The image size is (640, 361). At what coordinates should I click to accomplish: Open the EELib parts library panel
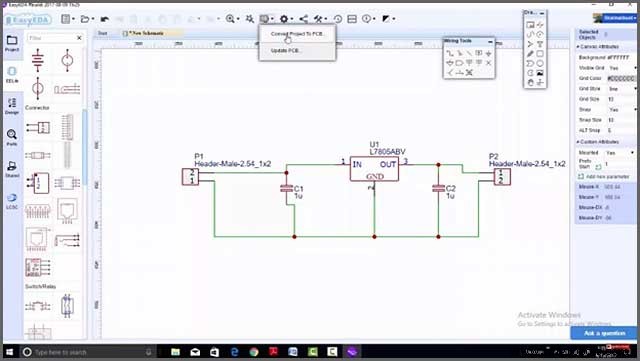pos(12,75)
